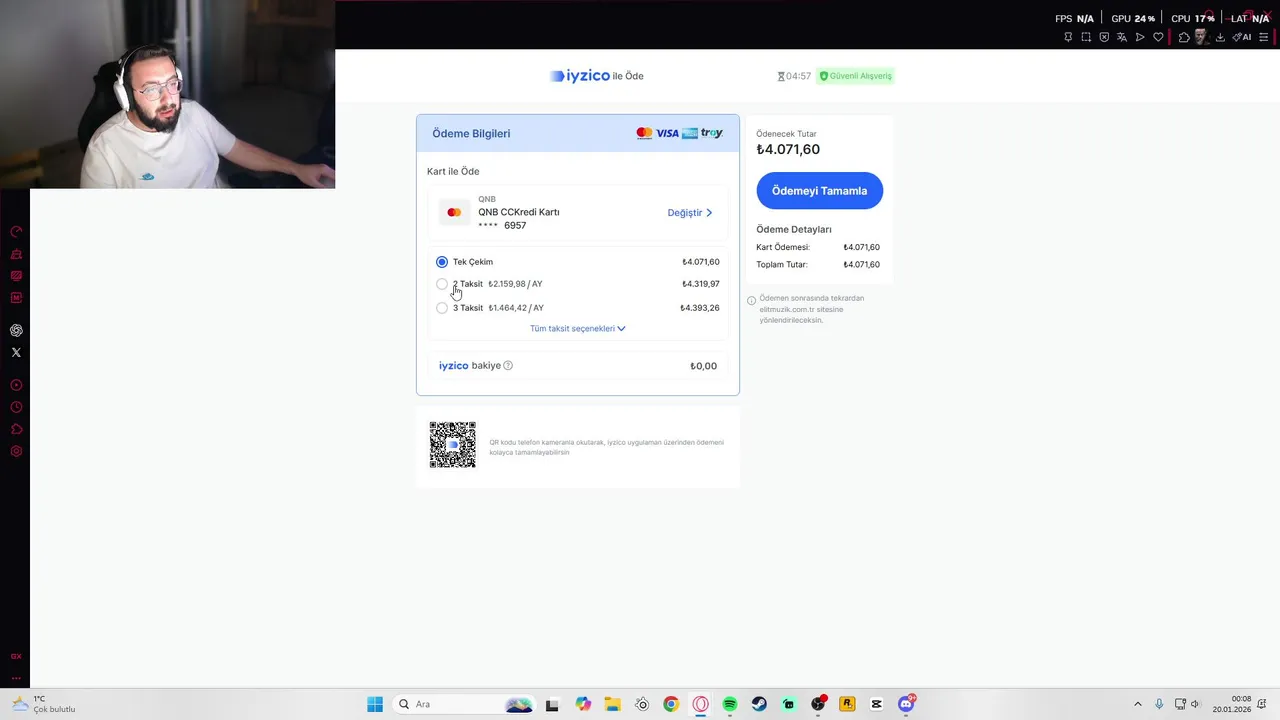Open Rockstar Games Launcher in taskbar
The image size is (1280, 720).
pos(847,704)
